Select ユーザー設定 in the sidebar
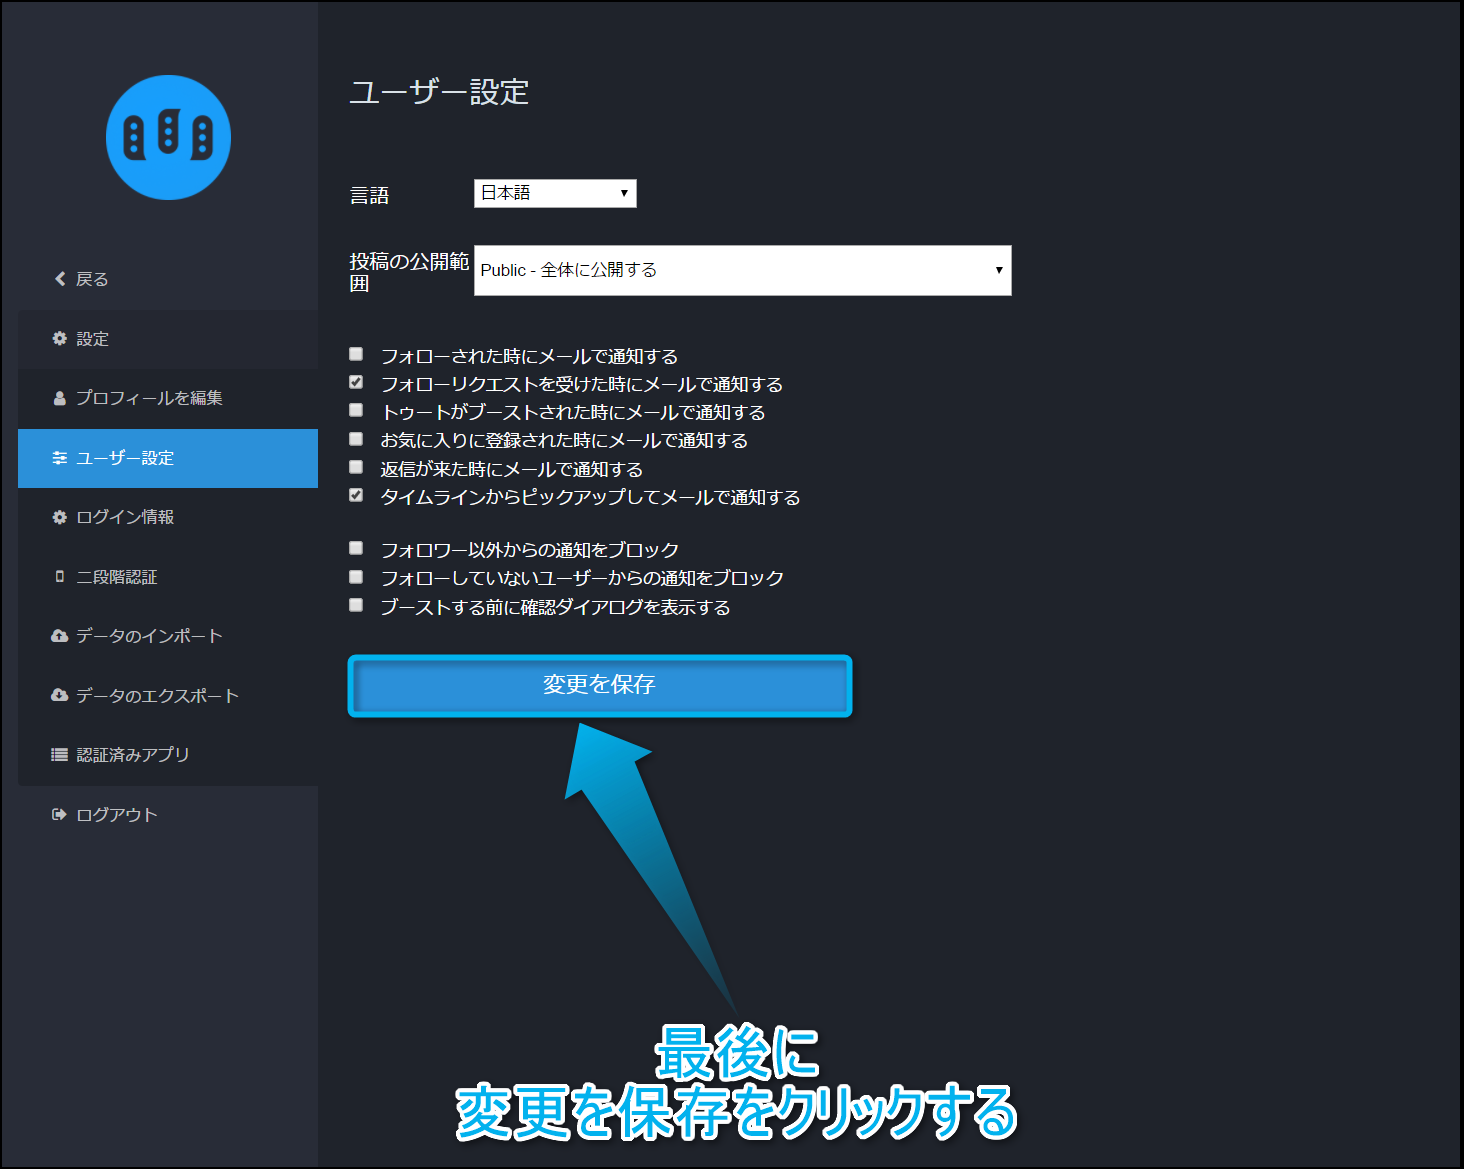The image size is (1464, 1169). (x=125, y=458)
